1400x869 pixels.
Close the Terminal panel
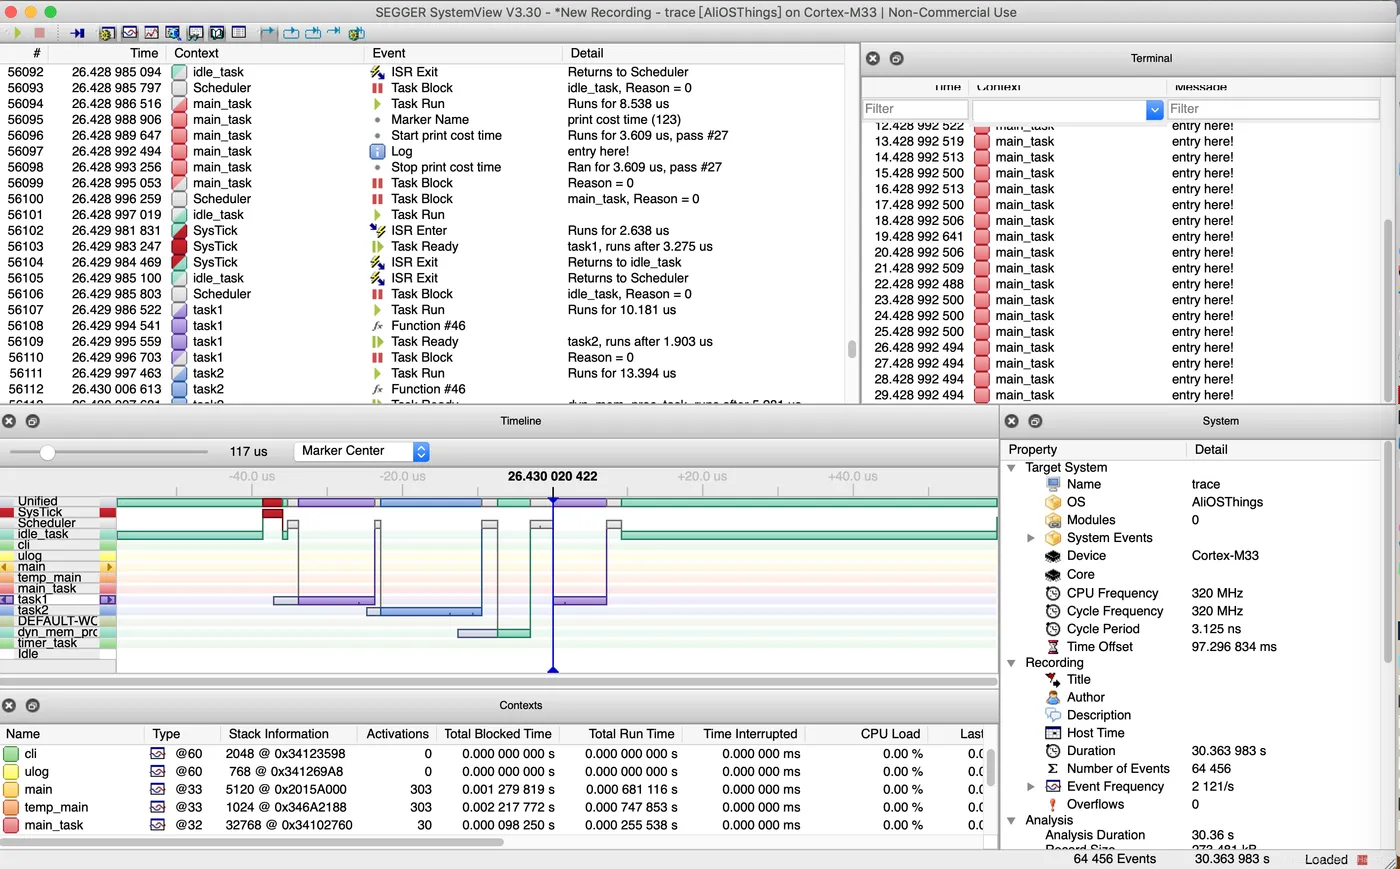point(873,59)
